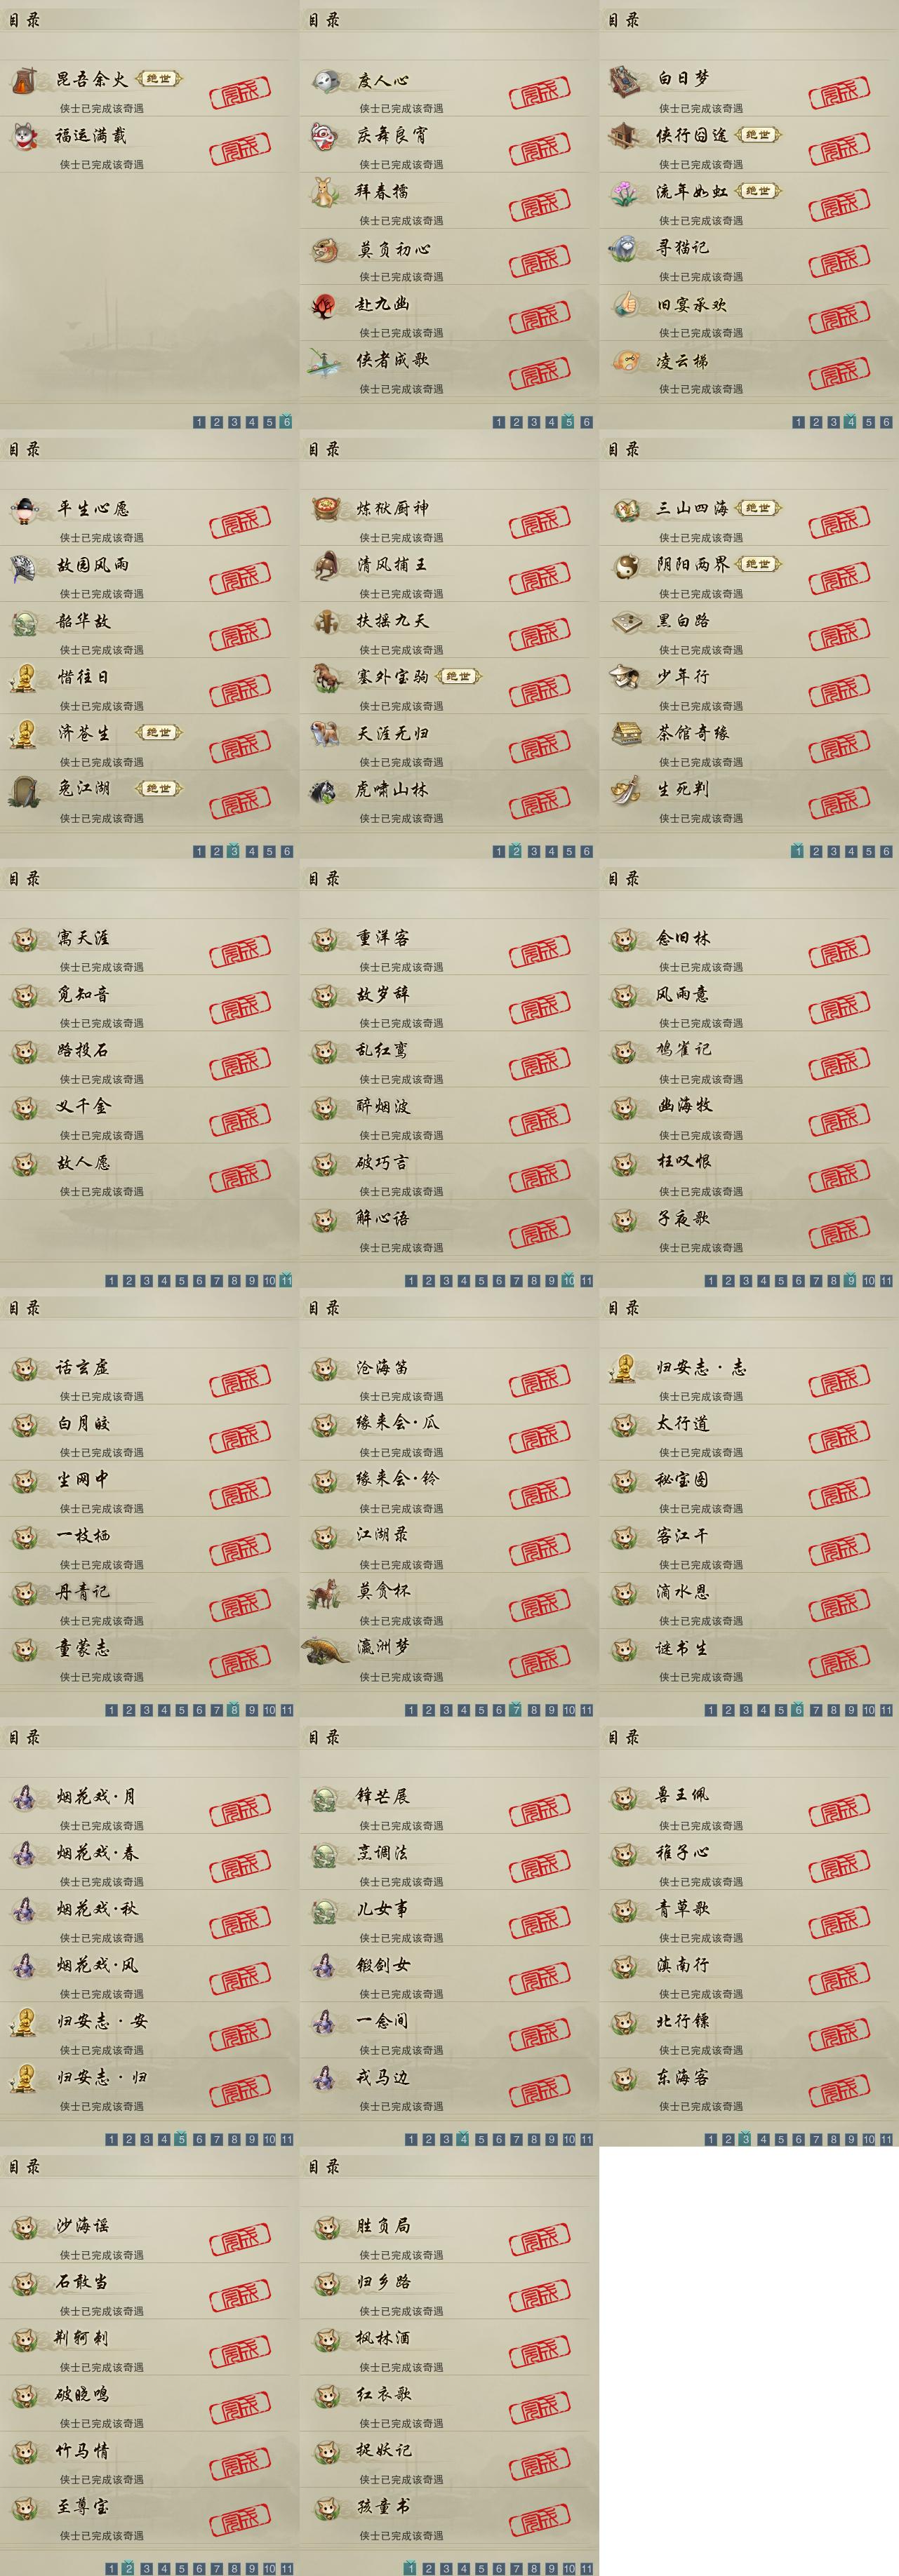The width and height of the screenshot is (899, 2576).
Task: Select the kangaroo icon next to 拜春擂
Action: [x=325, y=192]
